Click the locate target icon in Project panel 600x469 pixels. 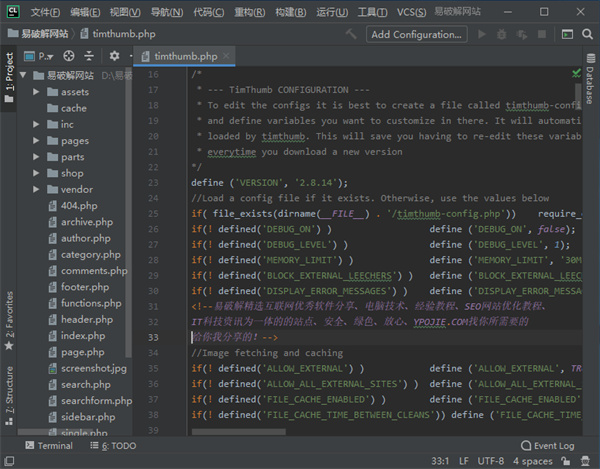point(70,56)
